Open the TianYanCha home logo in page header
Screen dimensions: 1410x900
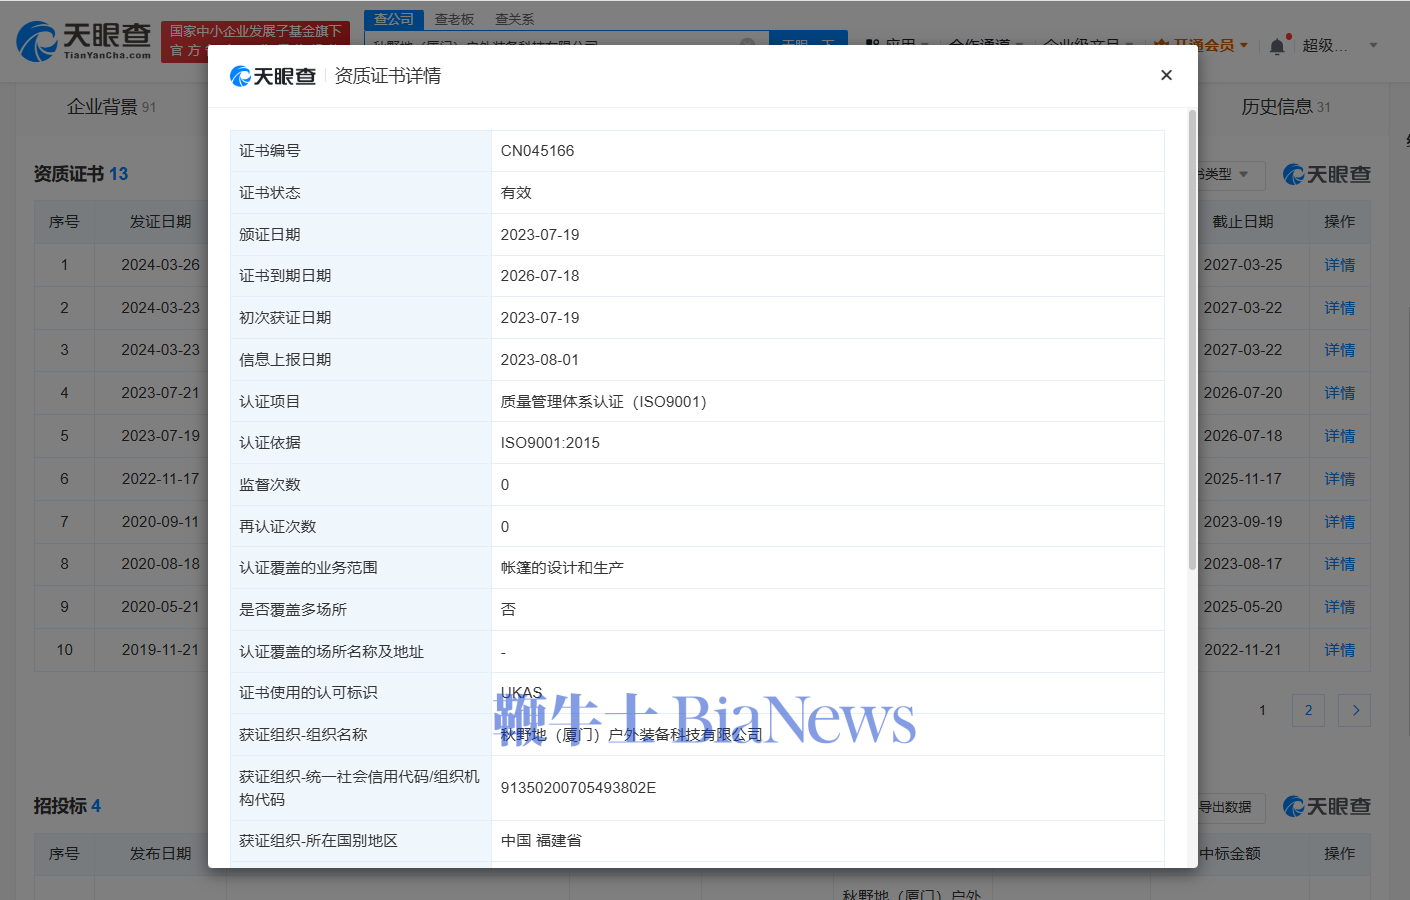84,41
